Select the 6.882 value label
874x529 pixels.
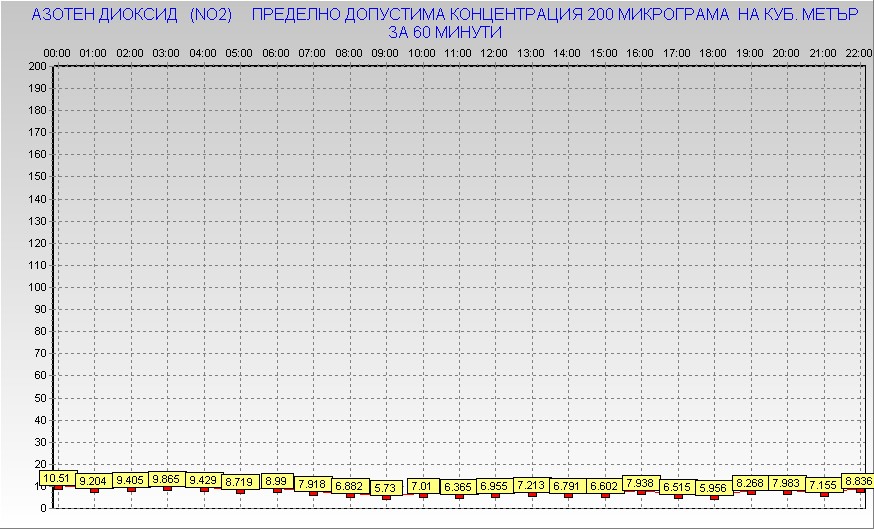350,485
